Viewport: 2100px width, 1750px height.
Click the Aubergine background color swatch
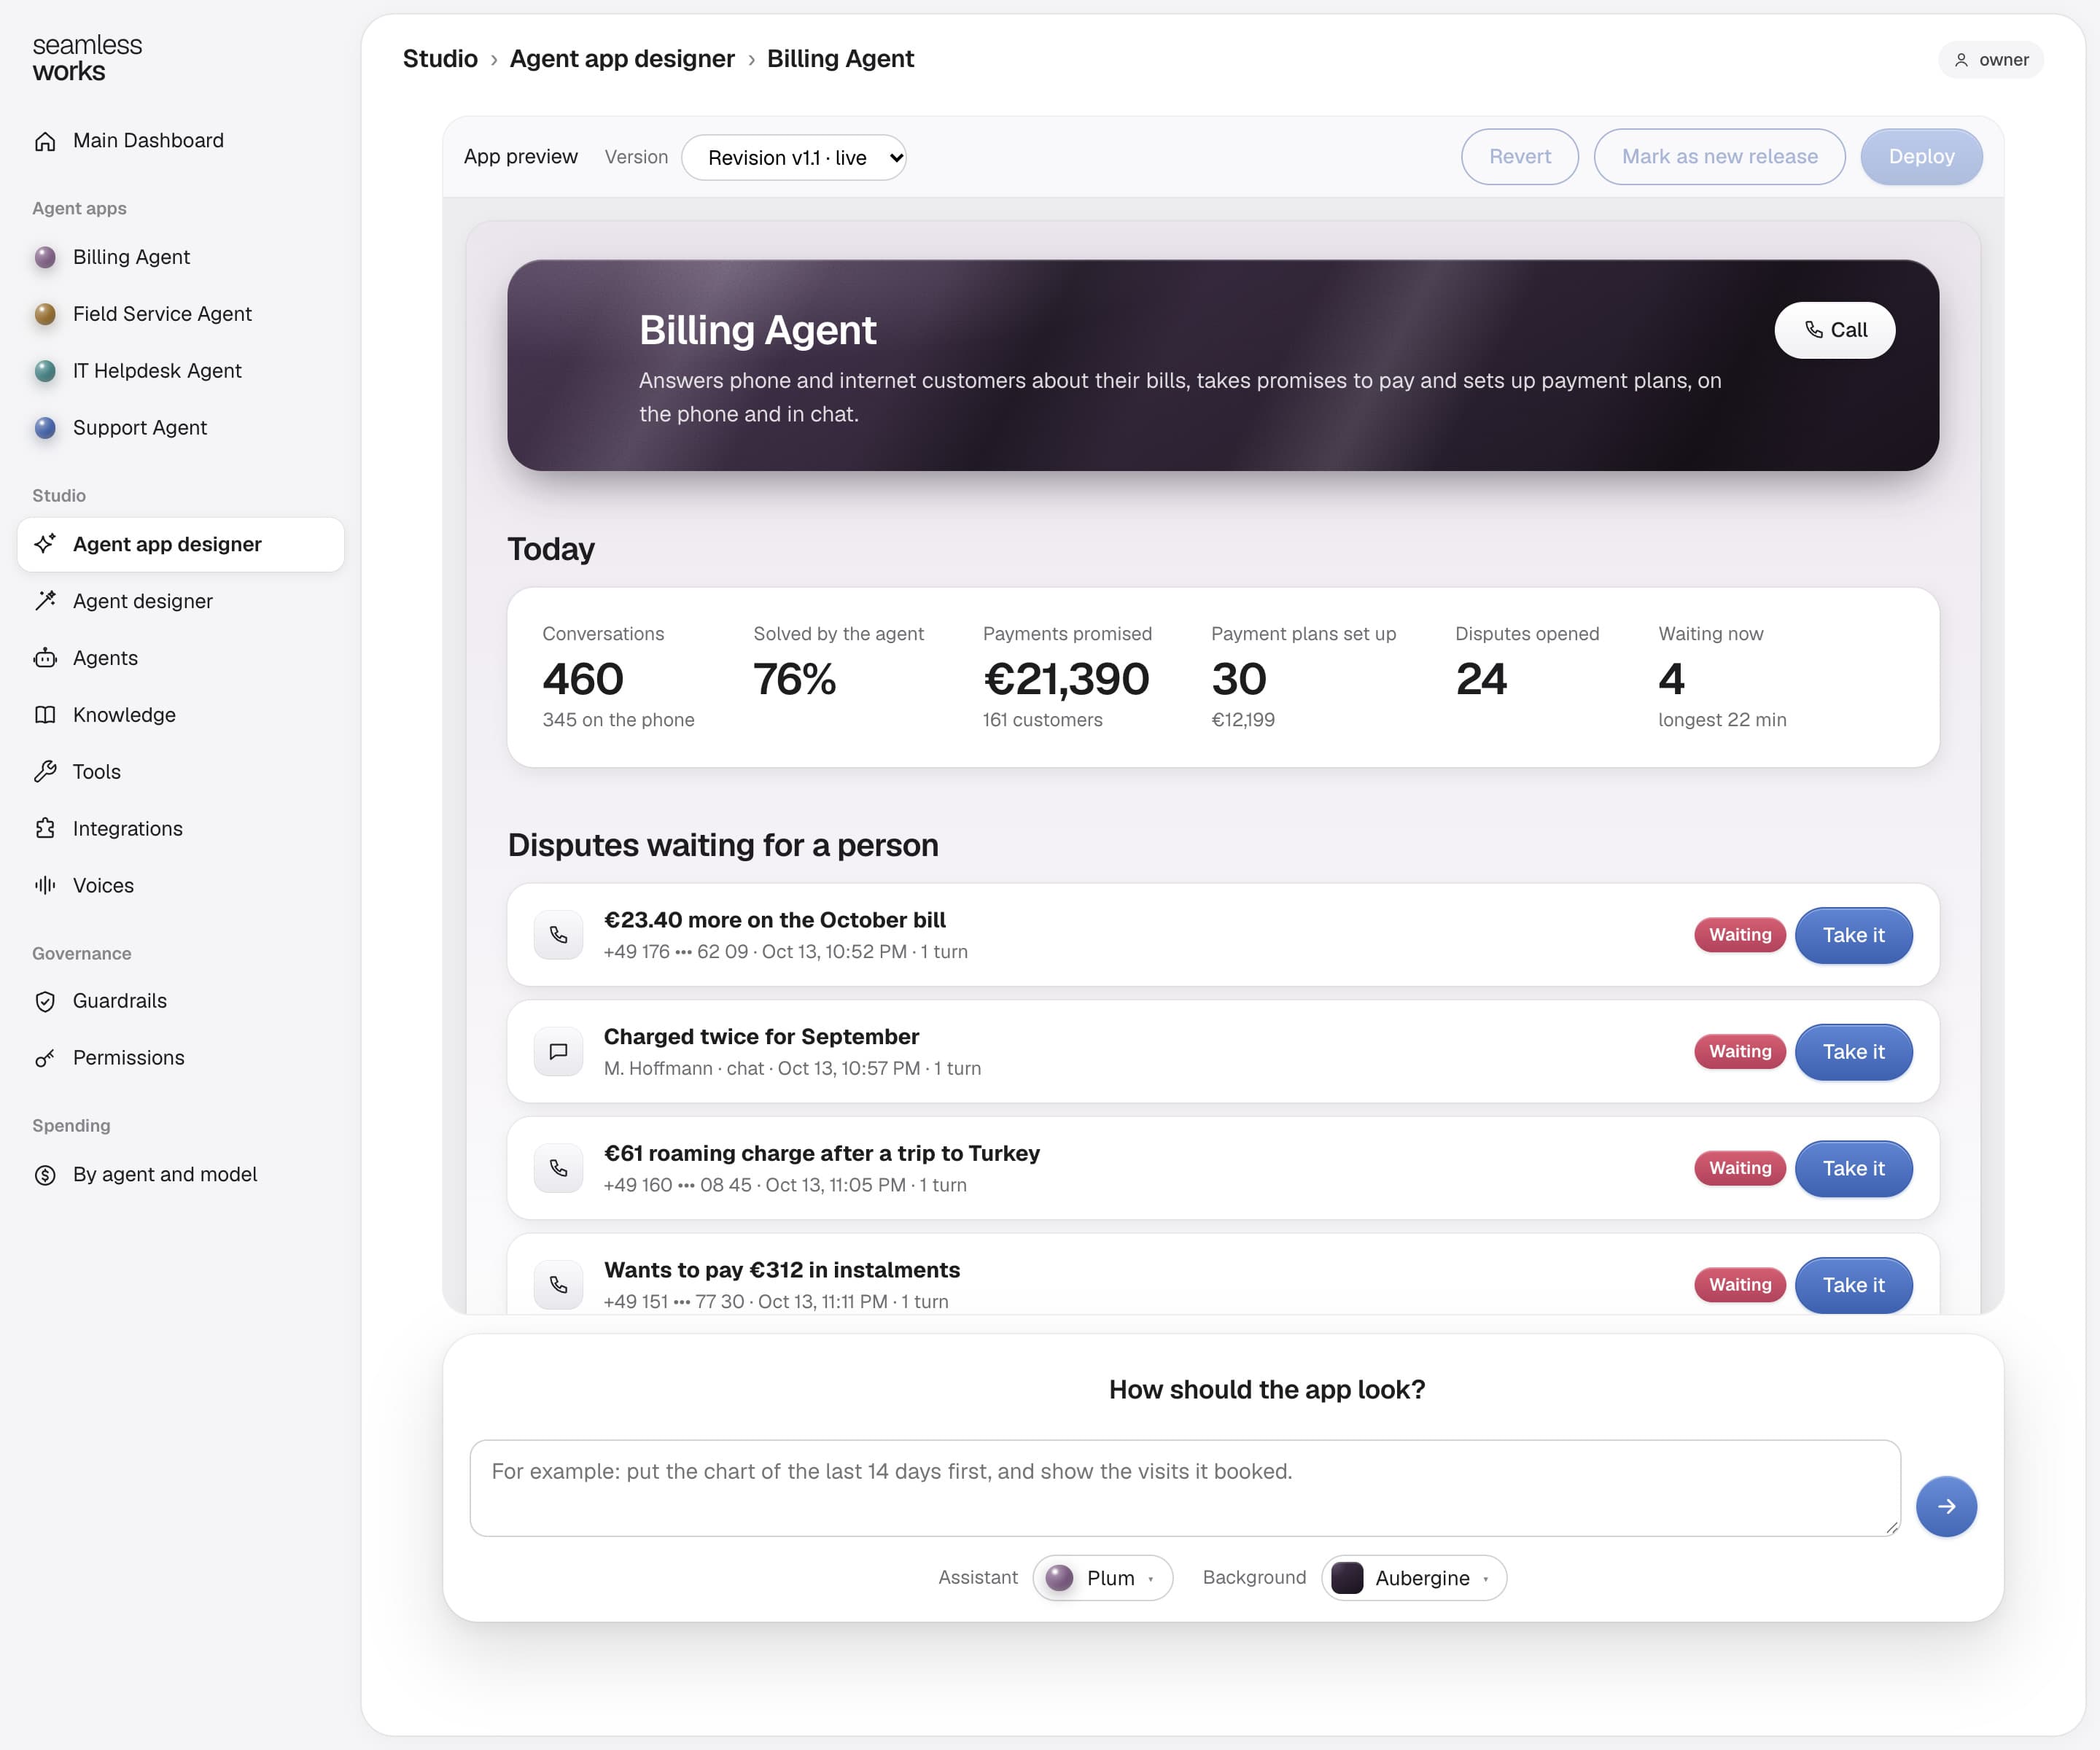pyautogui.click(x=1347, y=1578)
